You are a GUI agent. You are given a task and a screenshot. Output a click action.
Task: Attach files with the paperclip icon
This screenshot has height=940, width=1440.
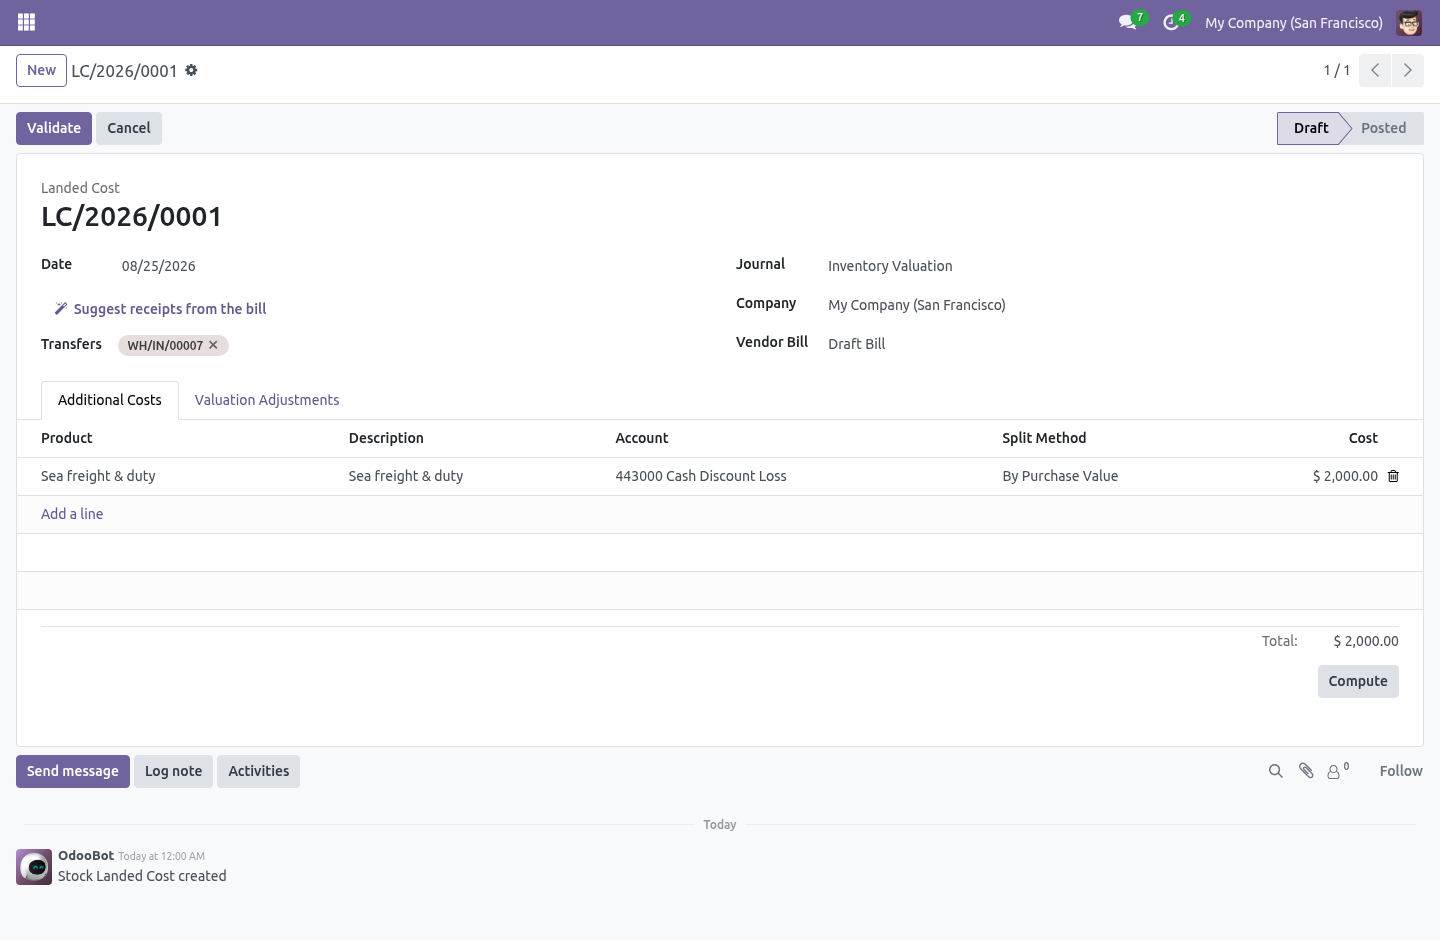coord(1306,771)
